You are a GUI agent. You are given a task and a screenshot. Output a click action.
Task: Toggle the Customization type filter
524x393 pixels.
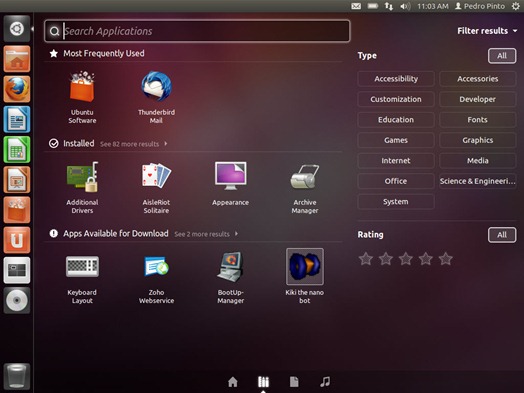[x=396, y=99]
